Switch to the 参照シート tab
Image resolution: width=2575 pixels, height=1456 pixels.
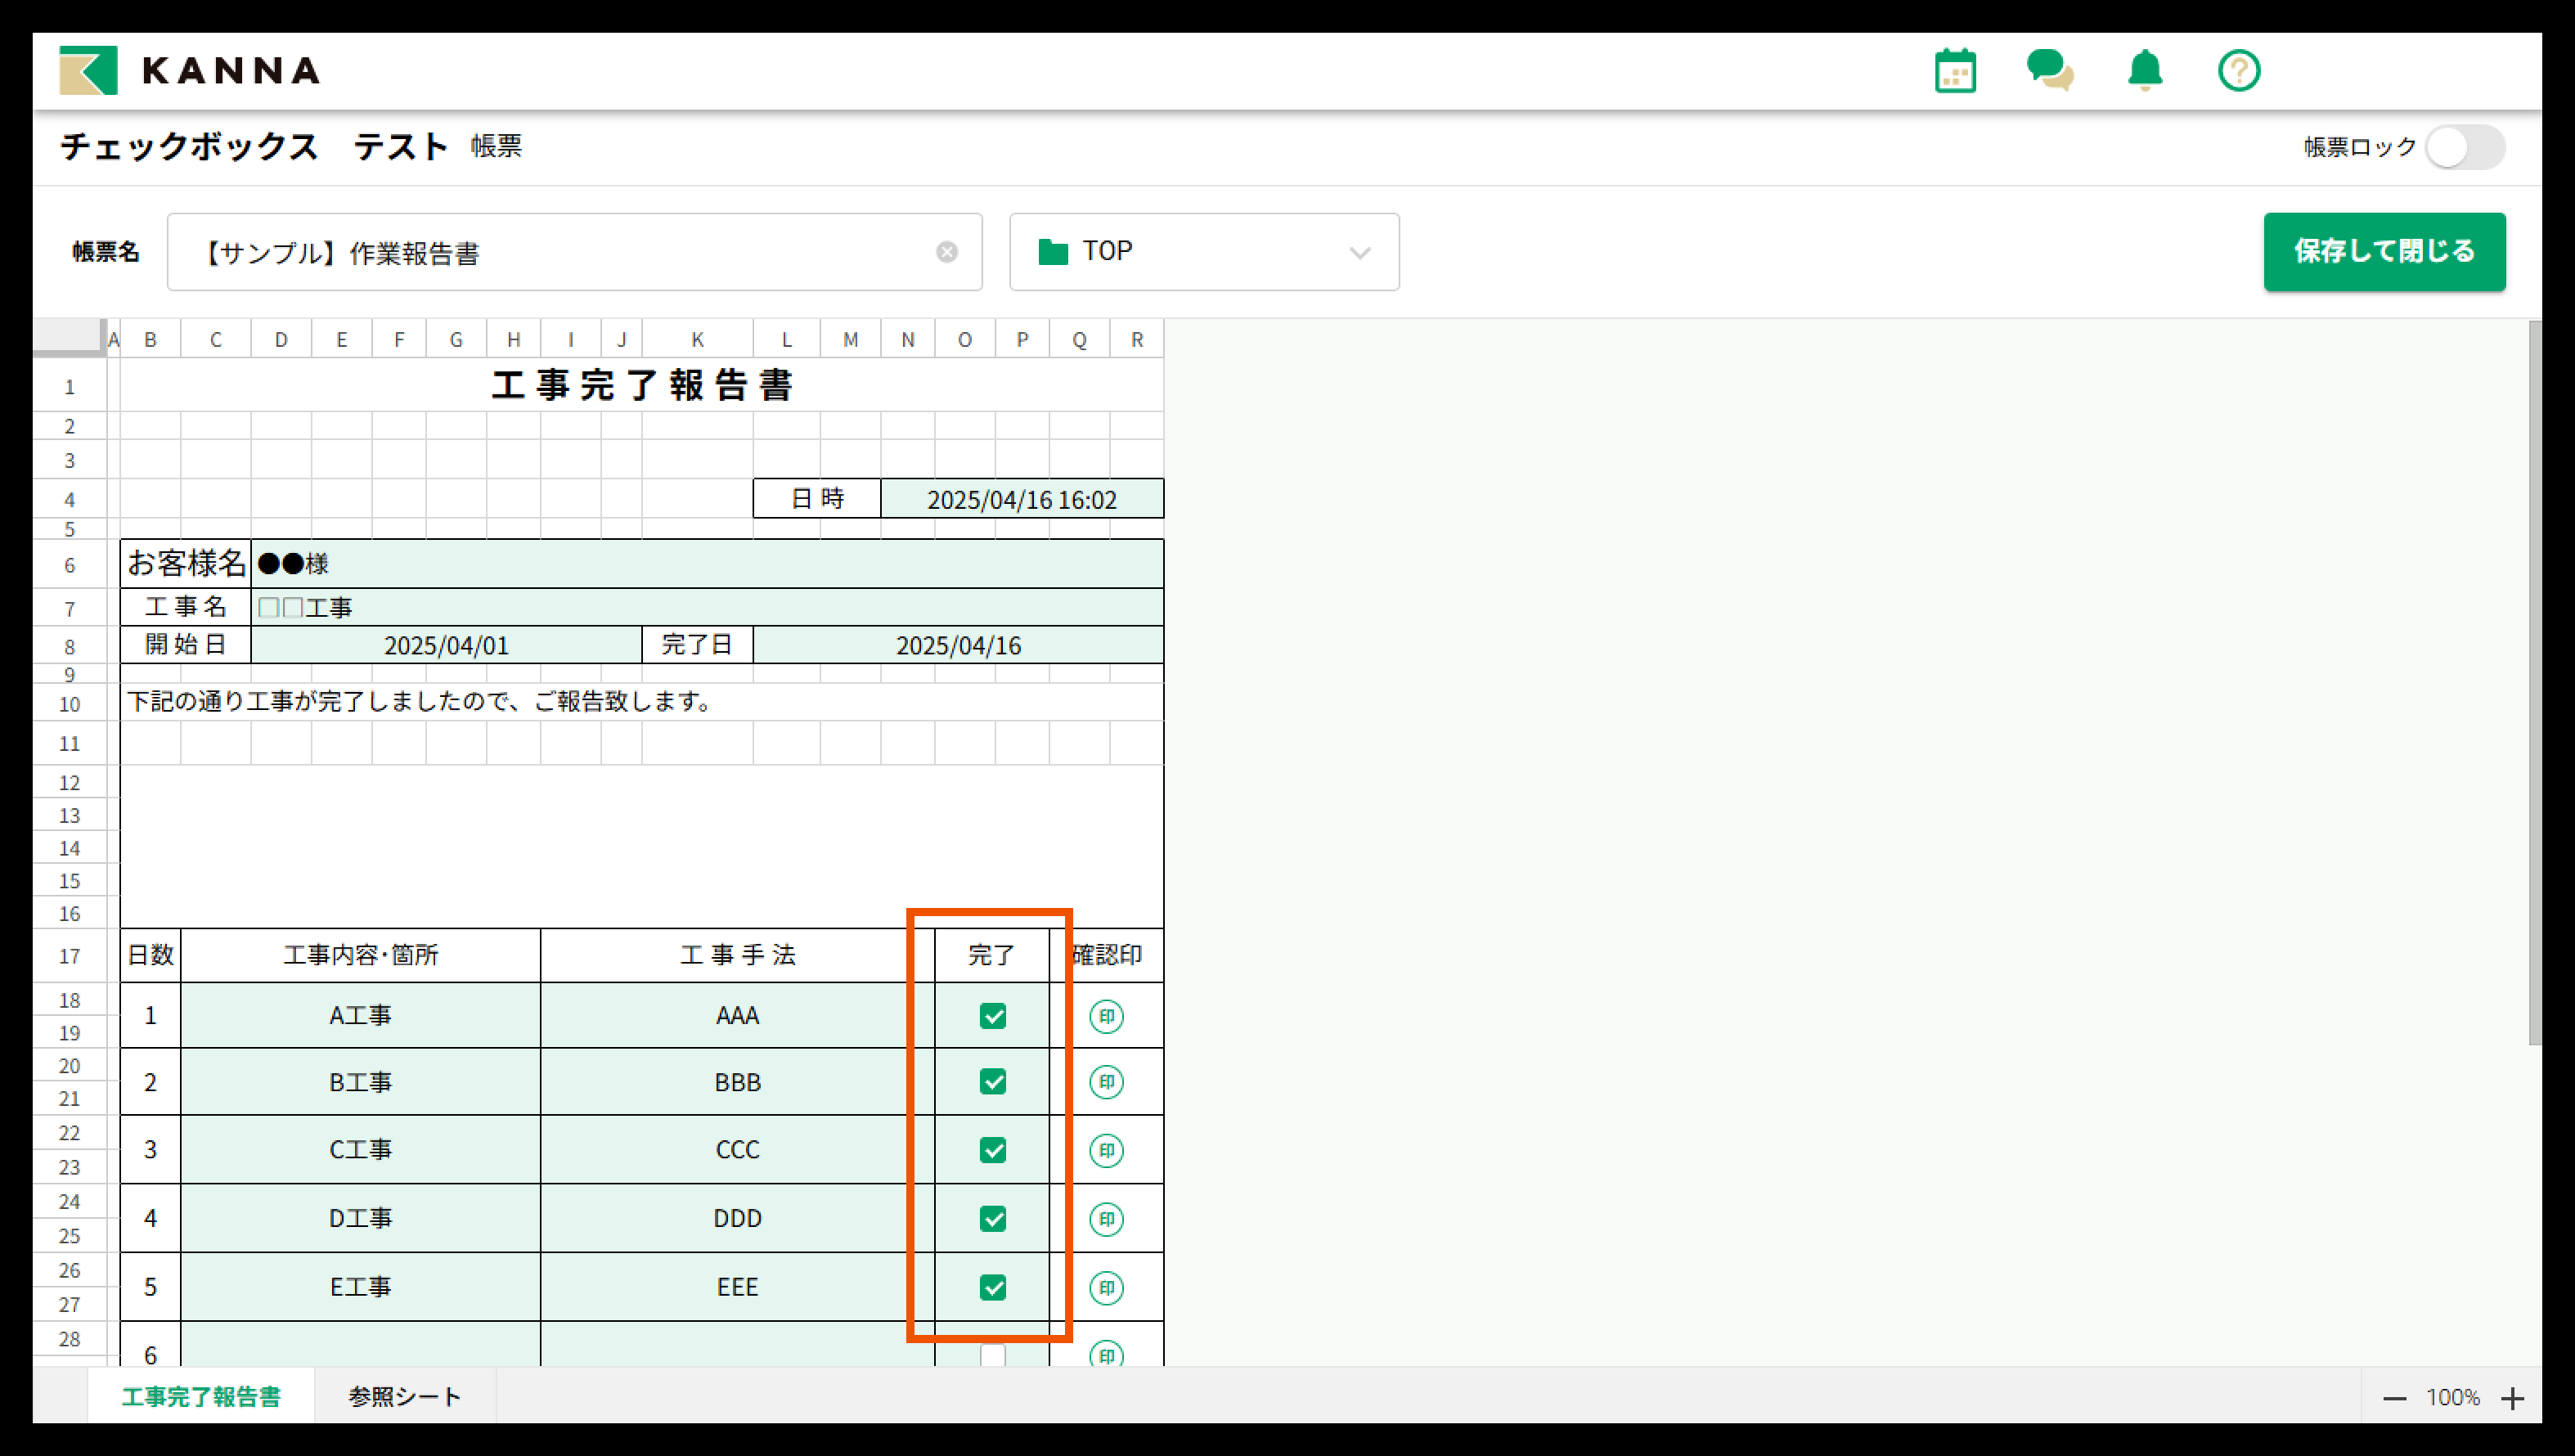(404, 1396)
